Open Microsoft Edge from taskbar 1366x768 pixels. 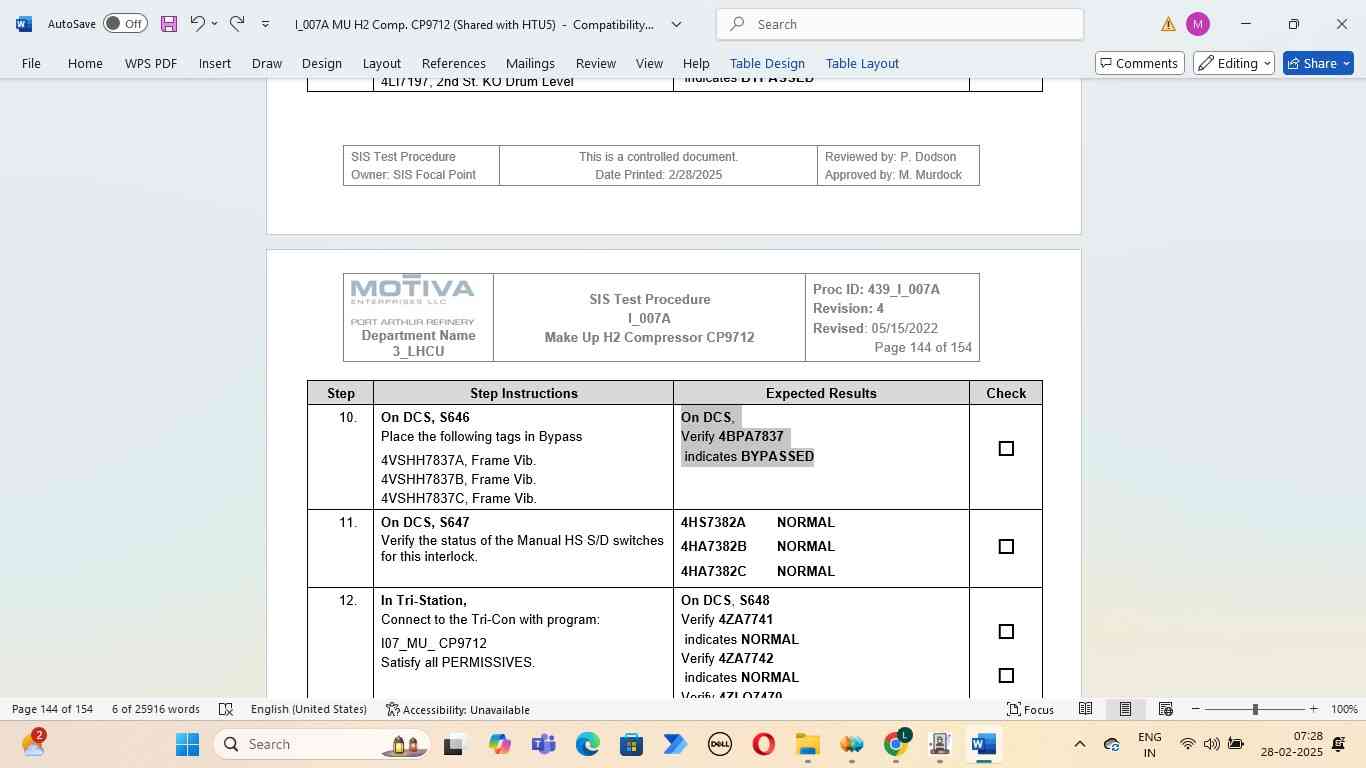(588, 744)
